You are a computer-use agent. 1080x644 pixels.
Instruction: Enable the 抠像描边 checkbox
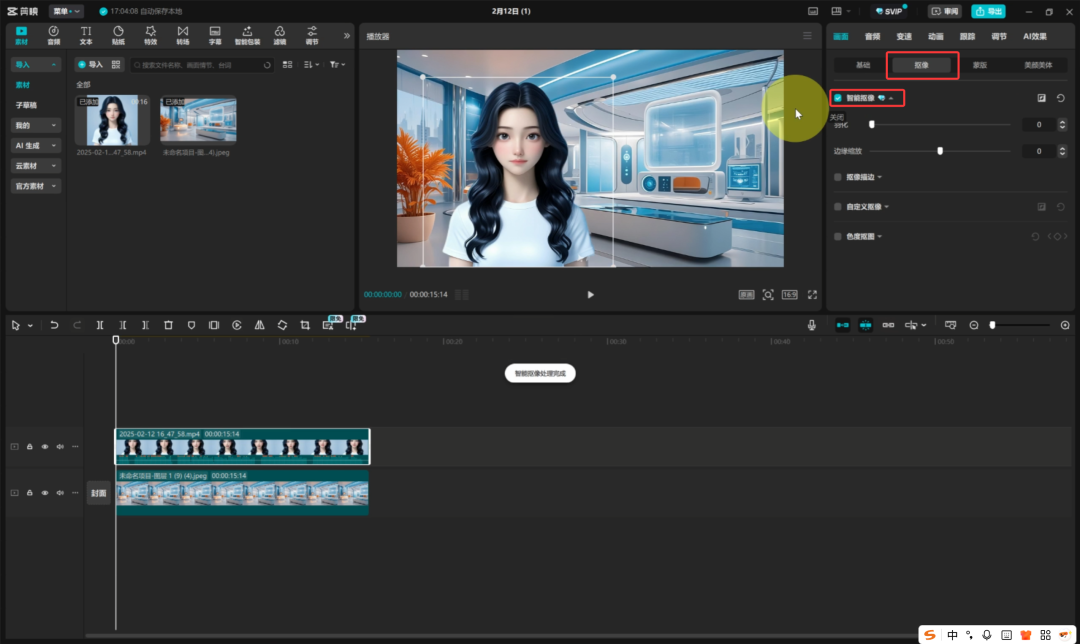(x=838, y=177)
